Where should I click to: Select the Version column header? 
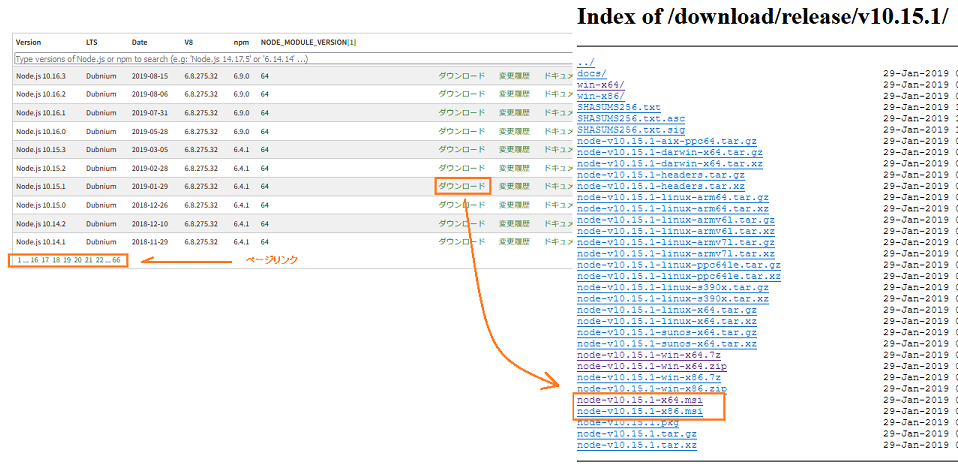point(28,43)
